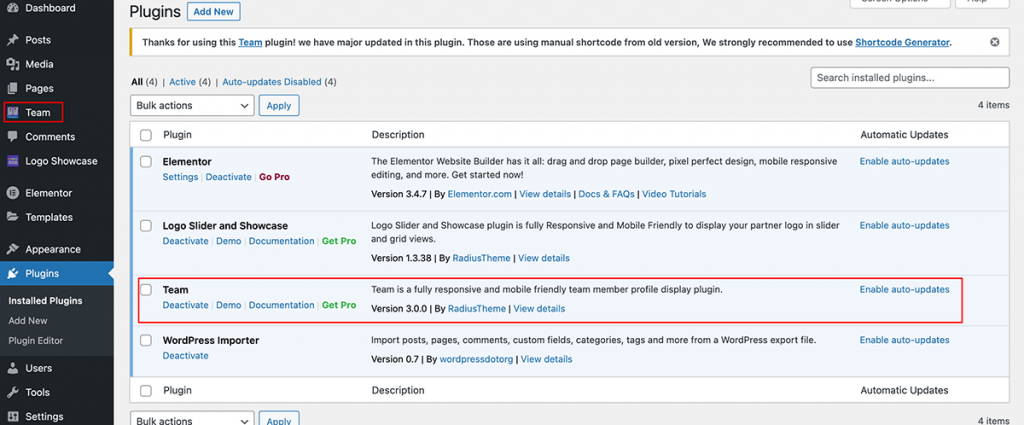The width and height of the screenshot is (1024, 425).
Task: Open the Posts menu
Action: click(38, 40)
